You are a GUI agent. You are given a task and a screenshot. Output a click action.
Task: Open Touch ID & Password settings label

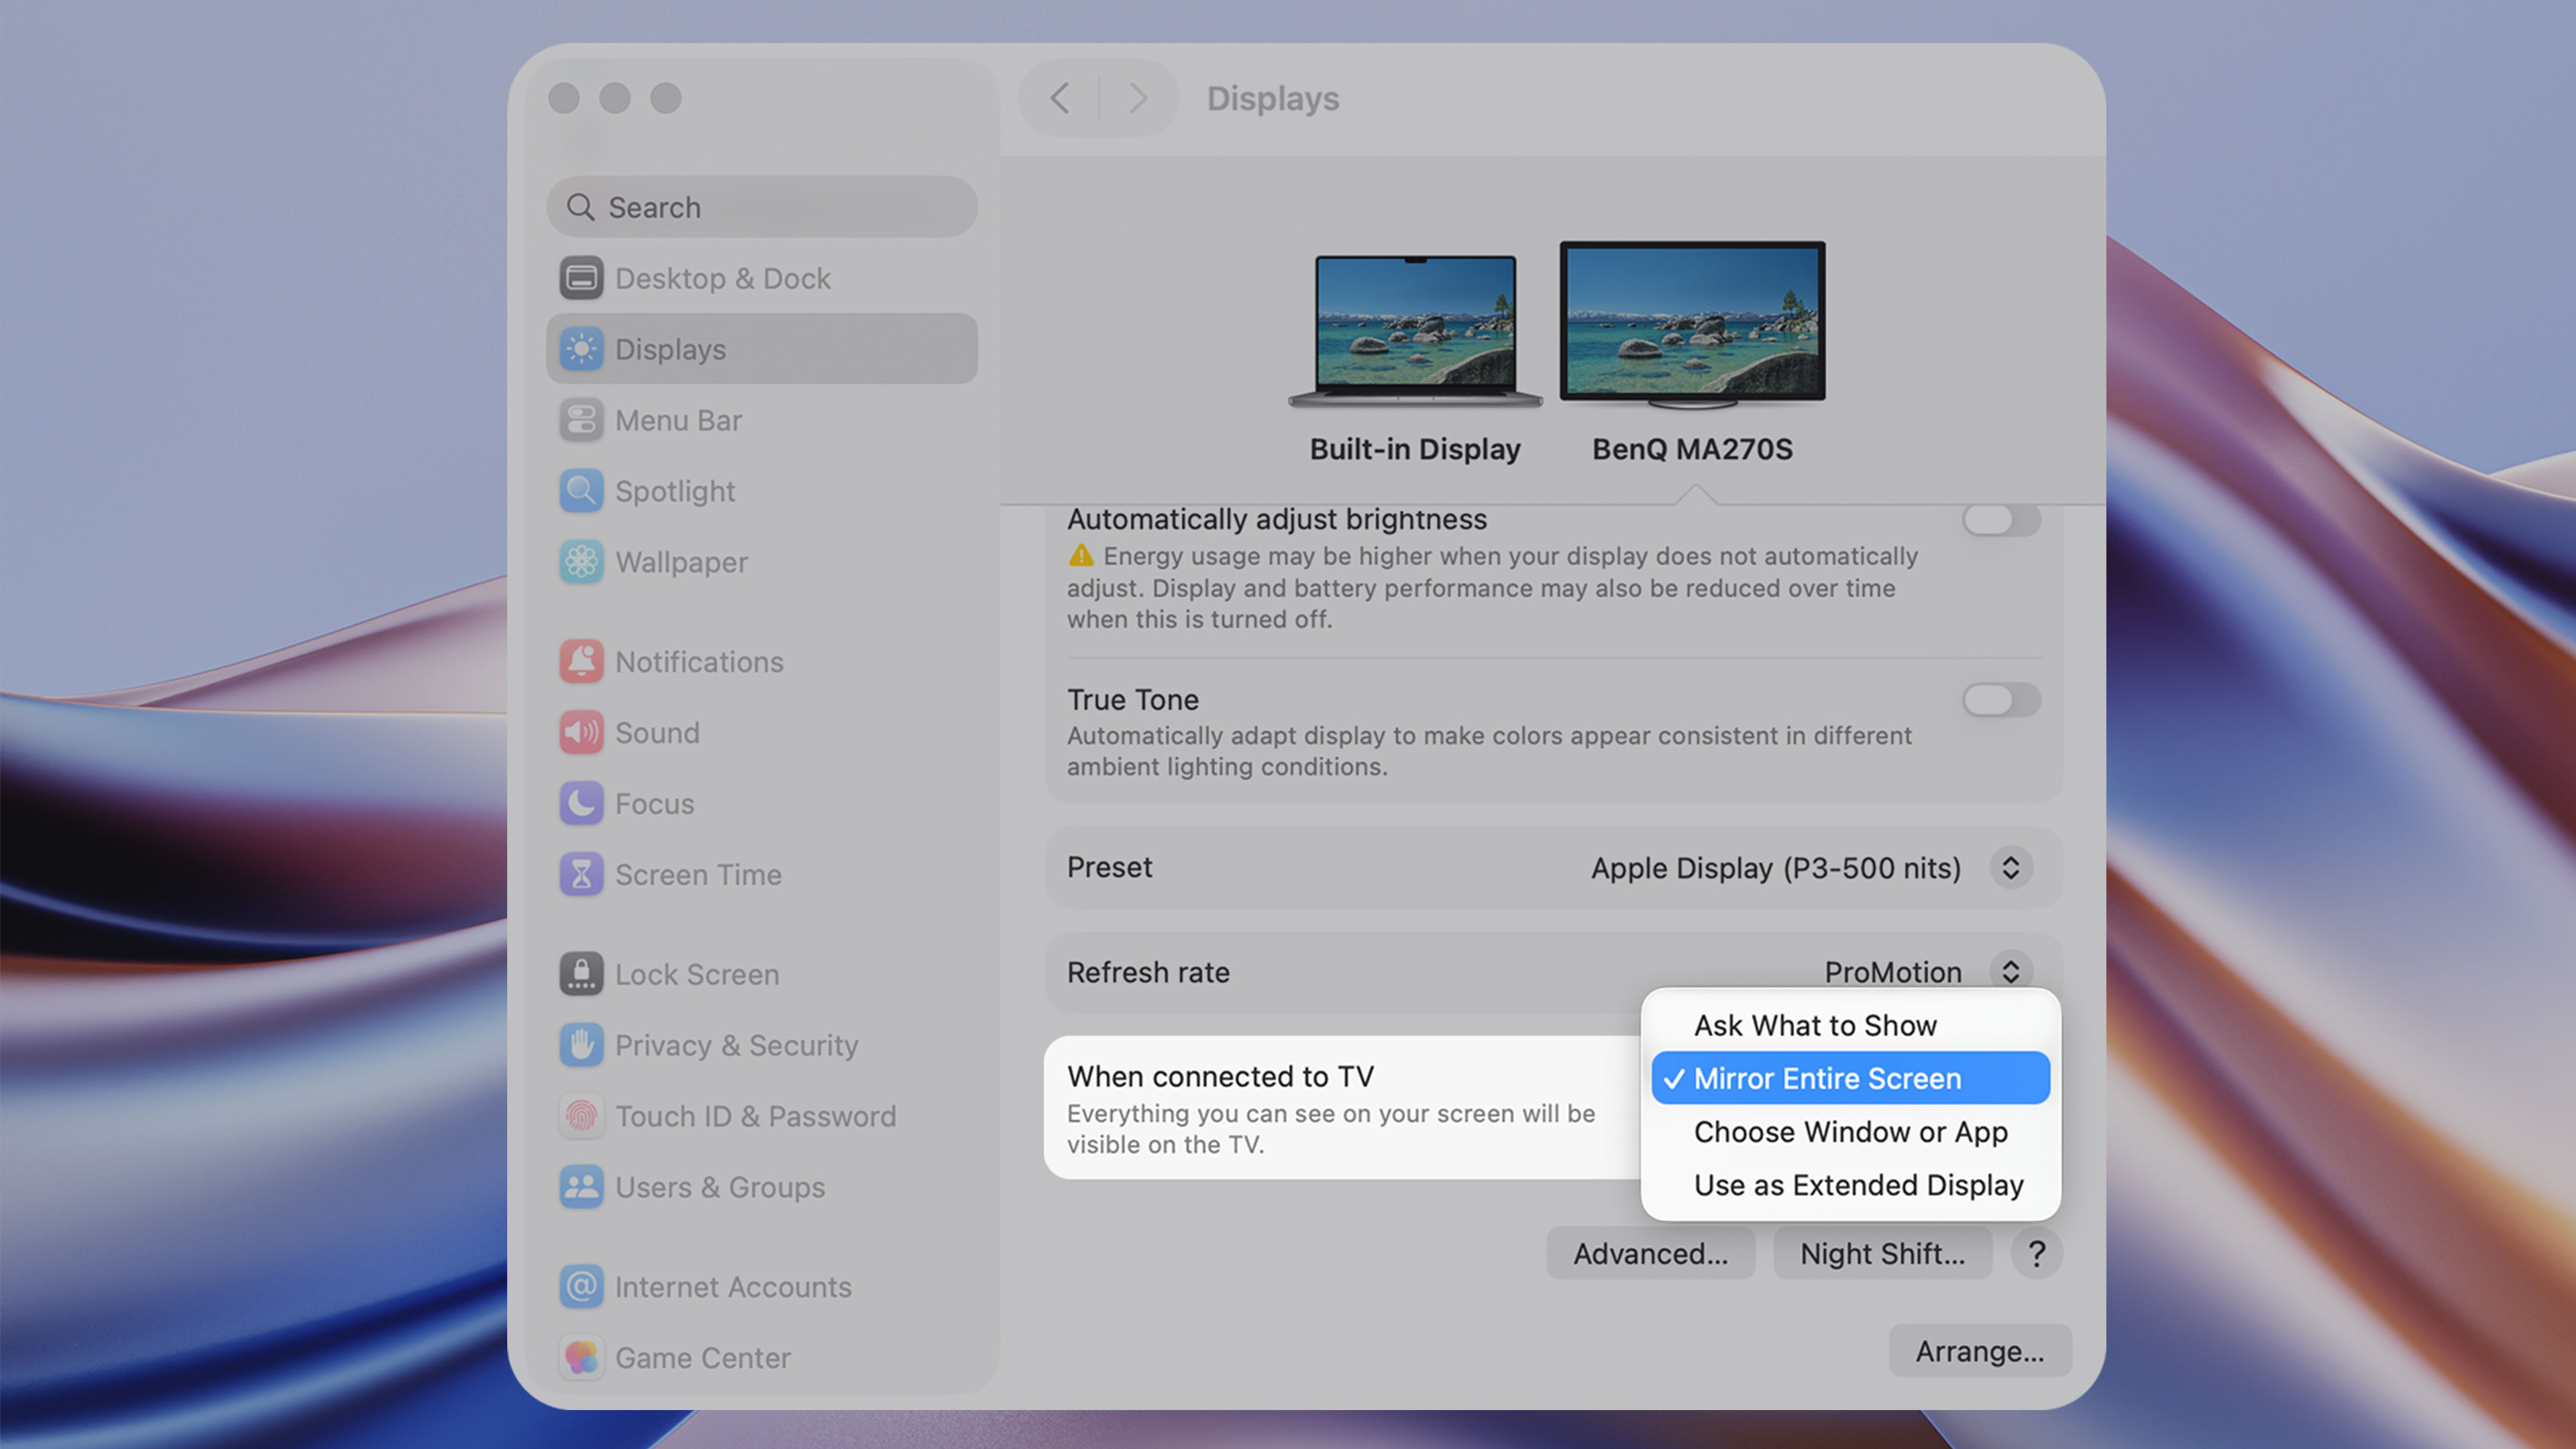[755, 1116]
